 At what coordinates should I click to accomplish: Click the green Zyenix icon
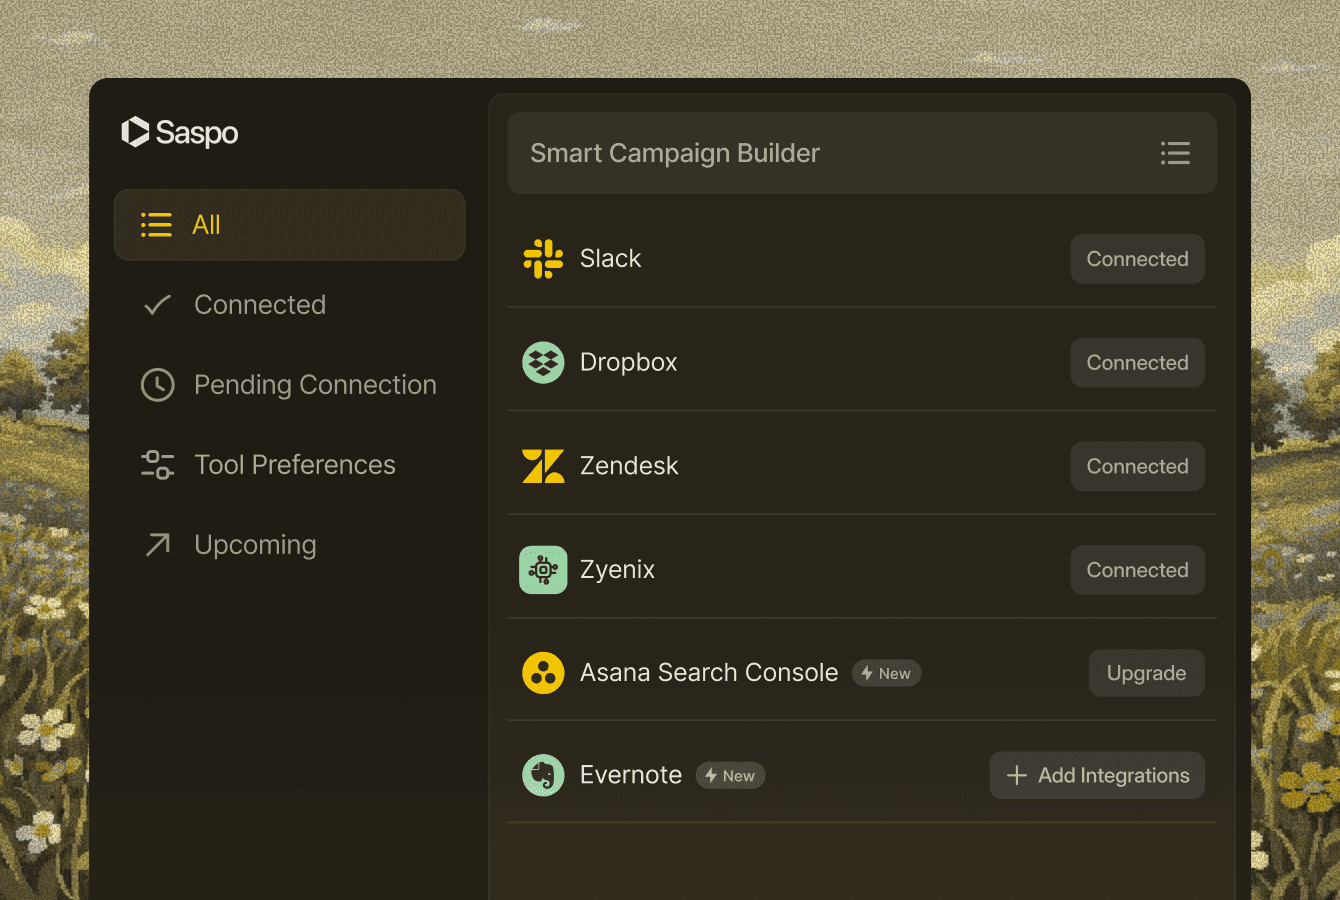pyautogui.click(x=543, y=569)
